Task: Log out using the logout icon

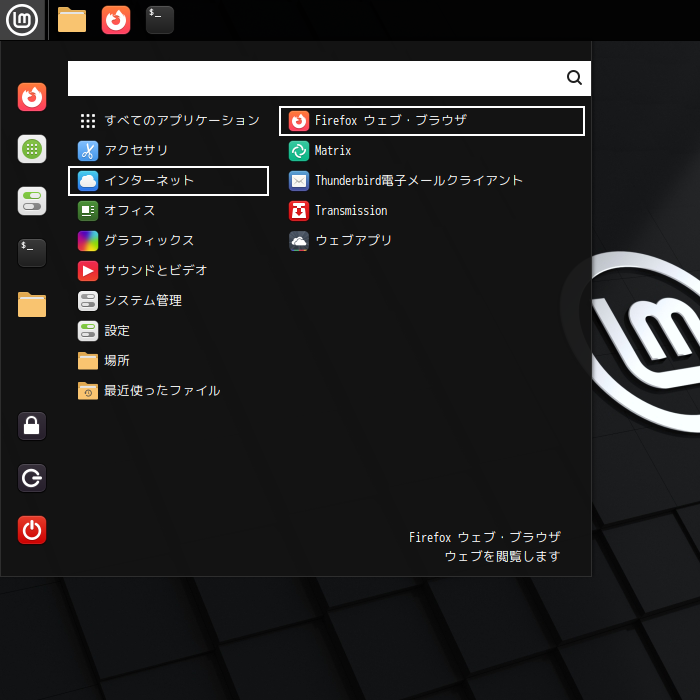Action: (x=32, y=478)
